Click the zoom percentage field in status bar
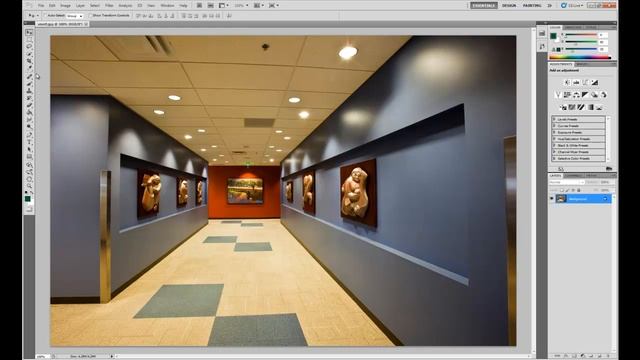This screenshot has width=640, height=360. [x=42, y=356]
